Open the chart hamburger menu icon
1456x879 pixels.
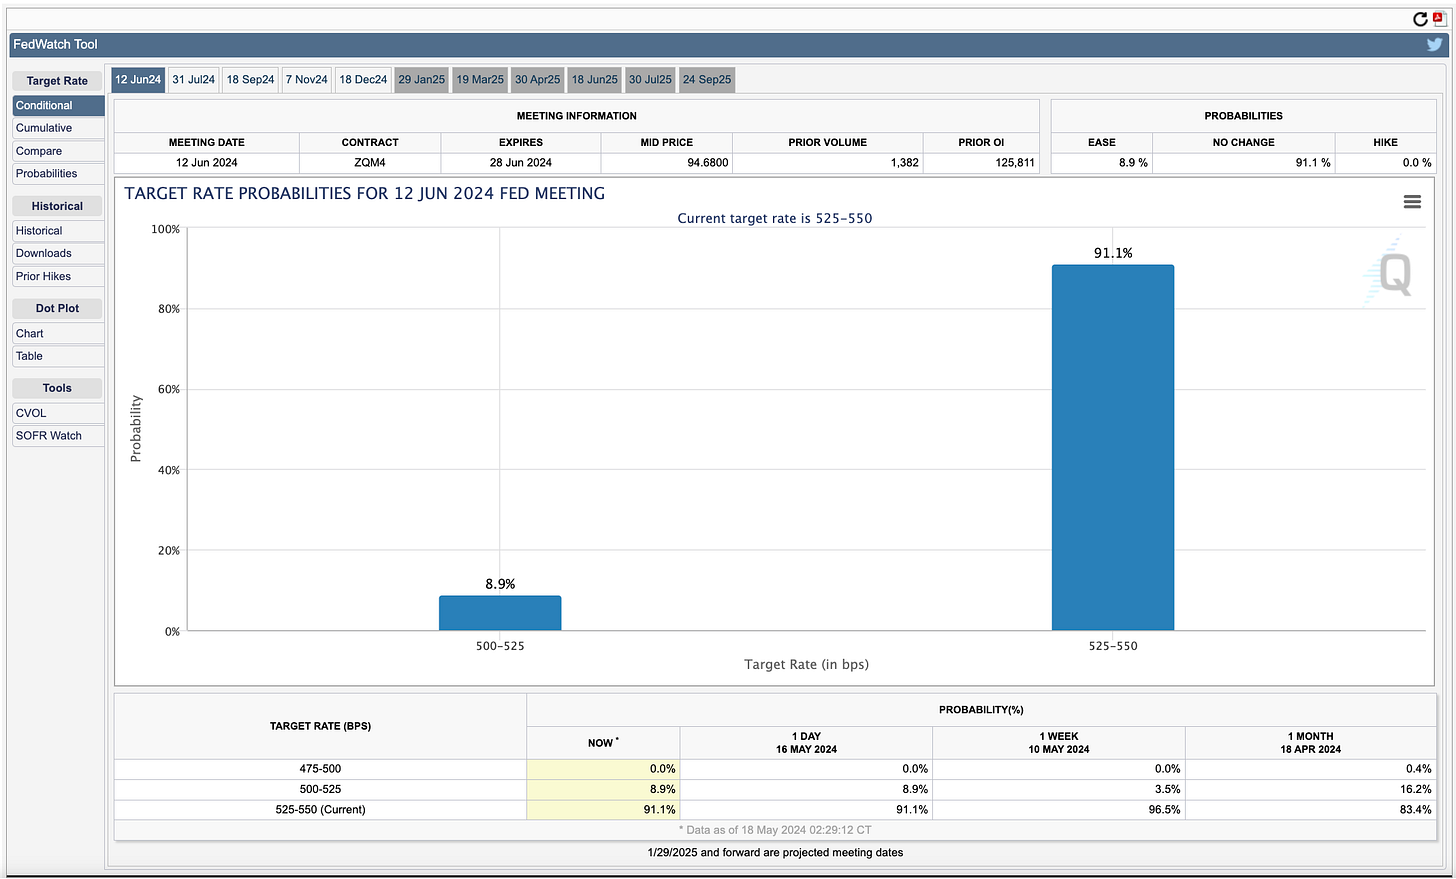[1412, 202]
